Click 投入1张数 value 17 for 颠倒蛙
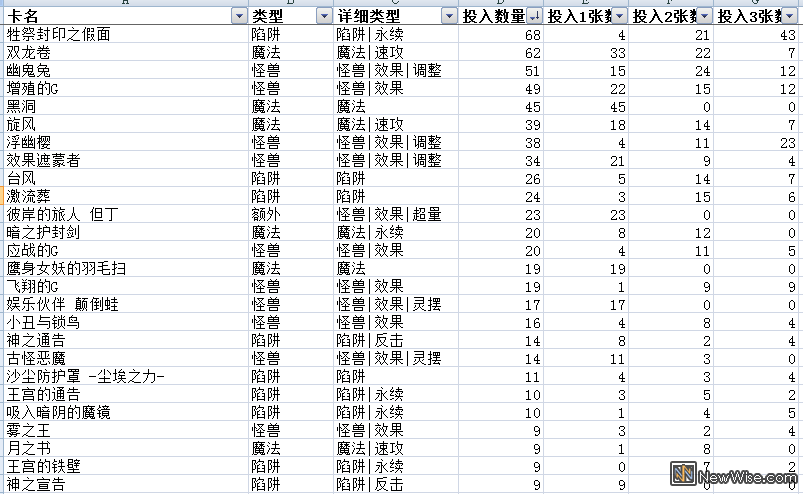The height and width of the screenshot is (494, 803). [x=586, y=304]
